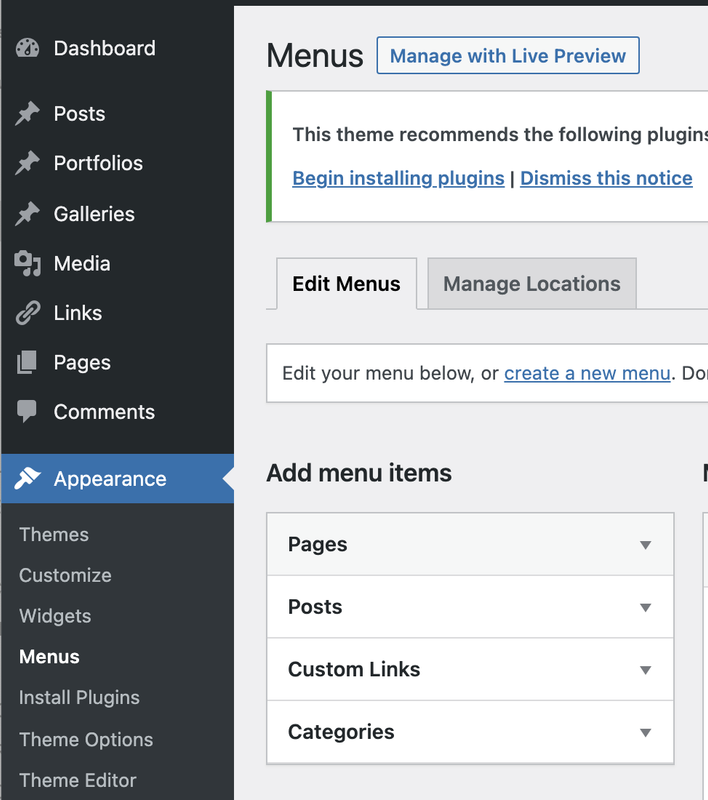Open Theme Editor submenu item

[x=78, y=780]
